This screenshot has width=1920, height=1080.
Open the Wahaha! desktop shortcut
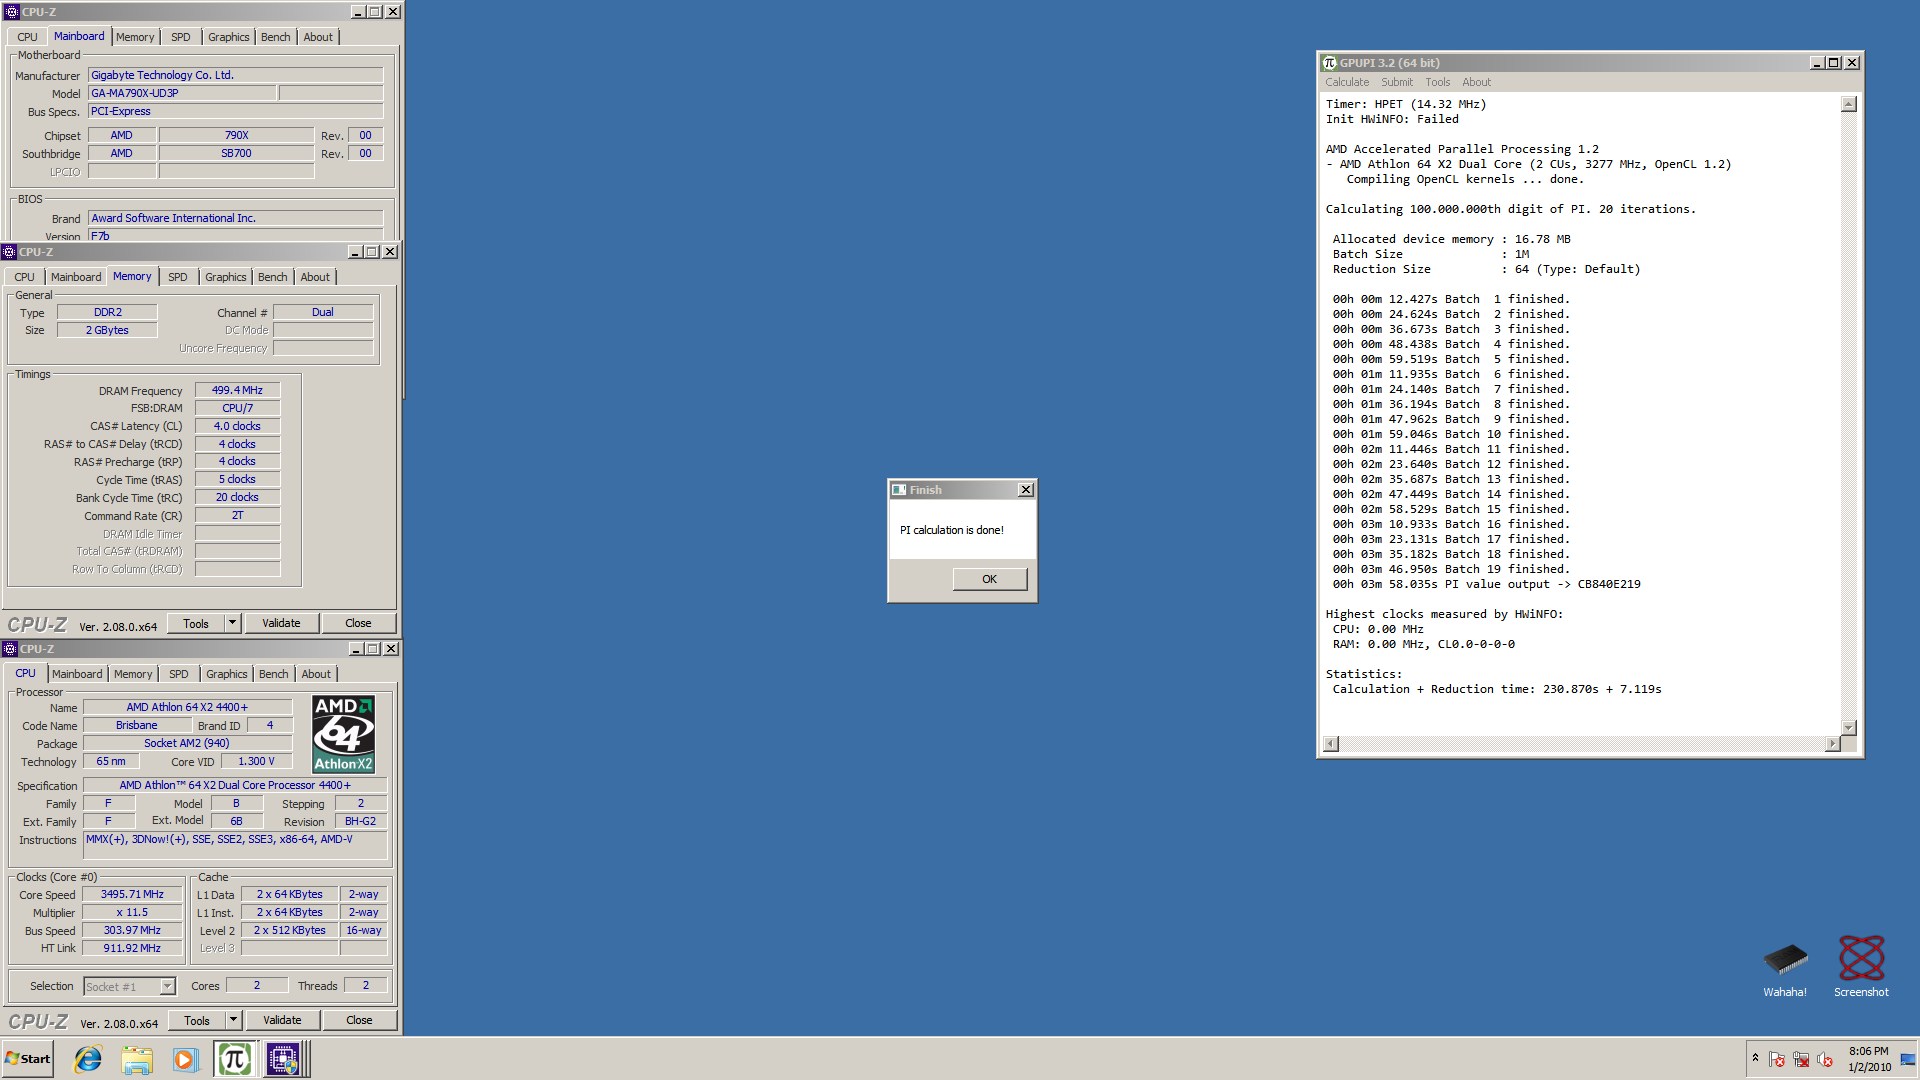[1785, 969]
